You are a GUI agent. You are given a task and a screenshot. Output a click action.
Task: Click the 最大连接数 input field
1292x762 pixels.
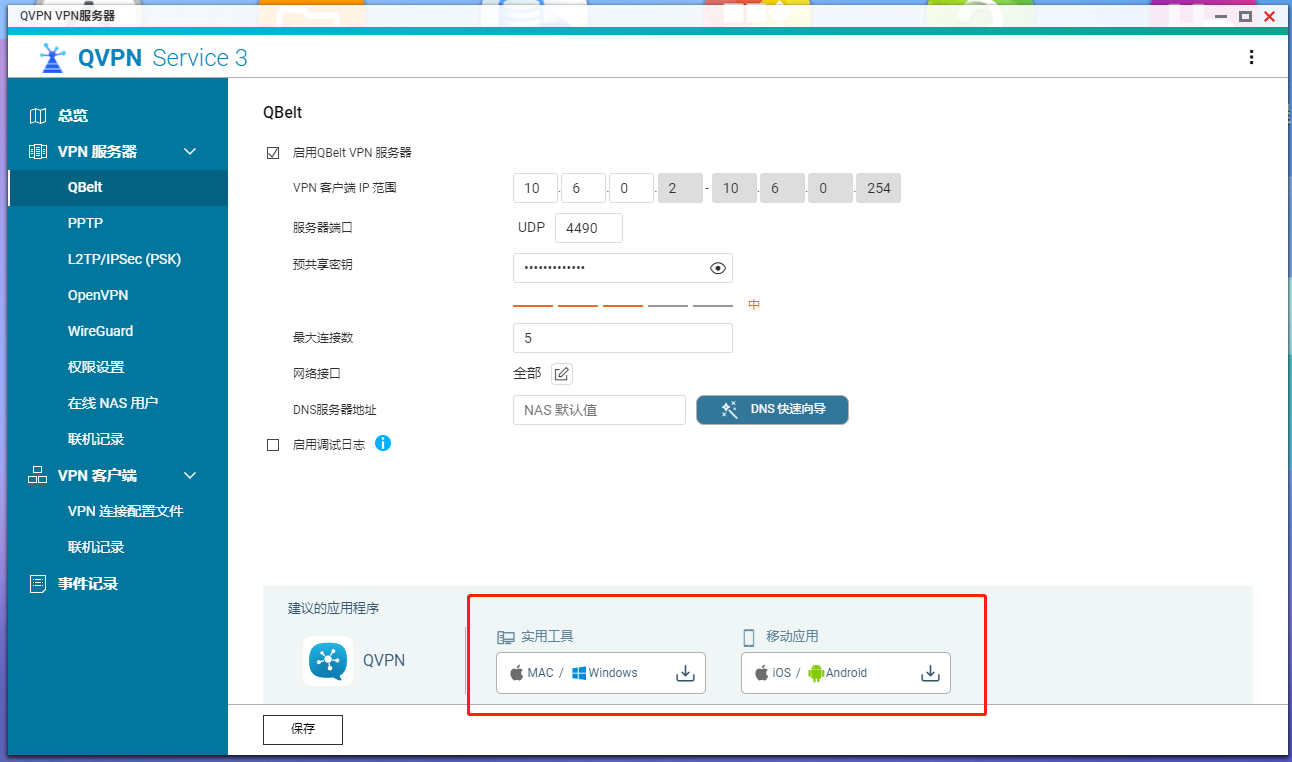point(622,338)
